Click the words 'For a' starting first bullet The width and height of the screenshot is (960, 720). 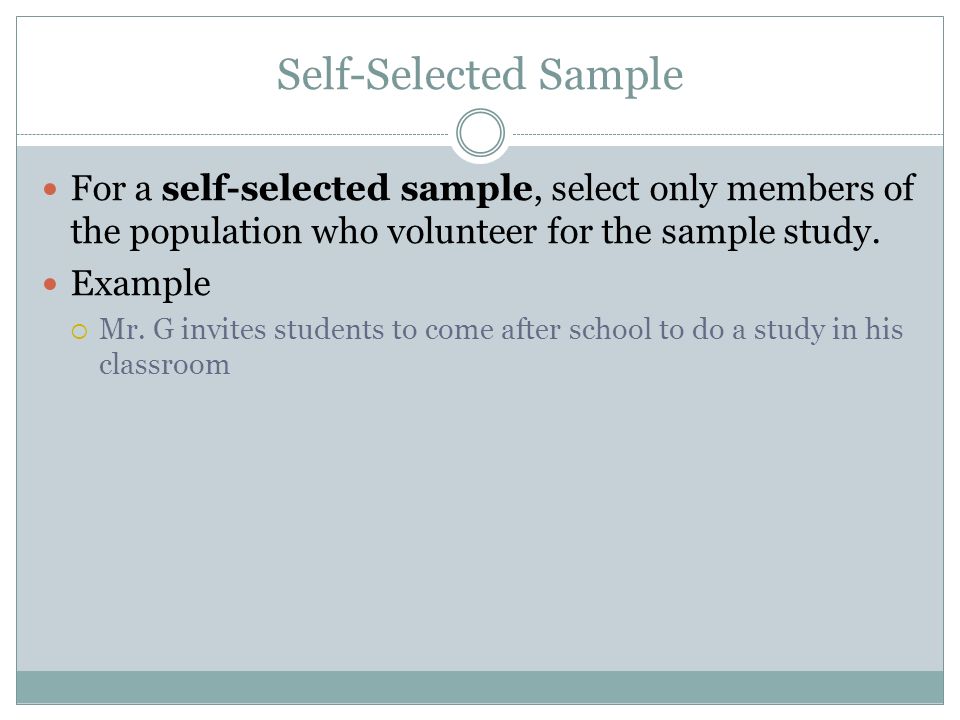[x=111, y=189]
